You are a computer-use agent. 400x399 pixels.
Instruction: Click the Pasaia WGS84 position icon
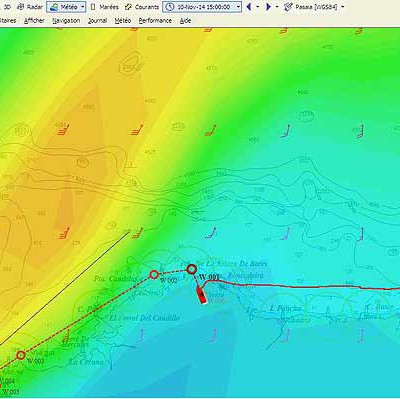pos(288,7)
